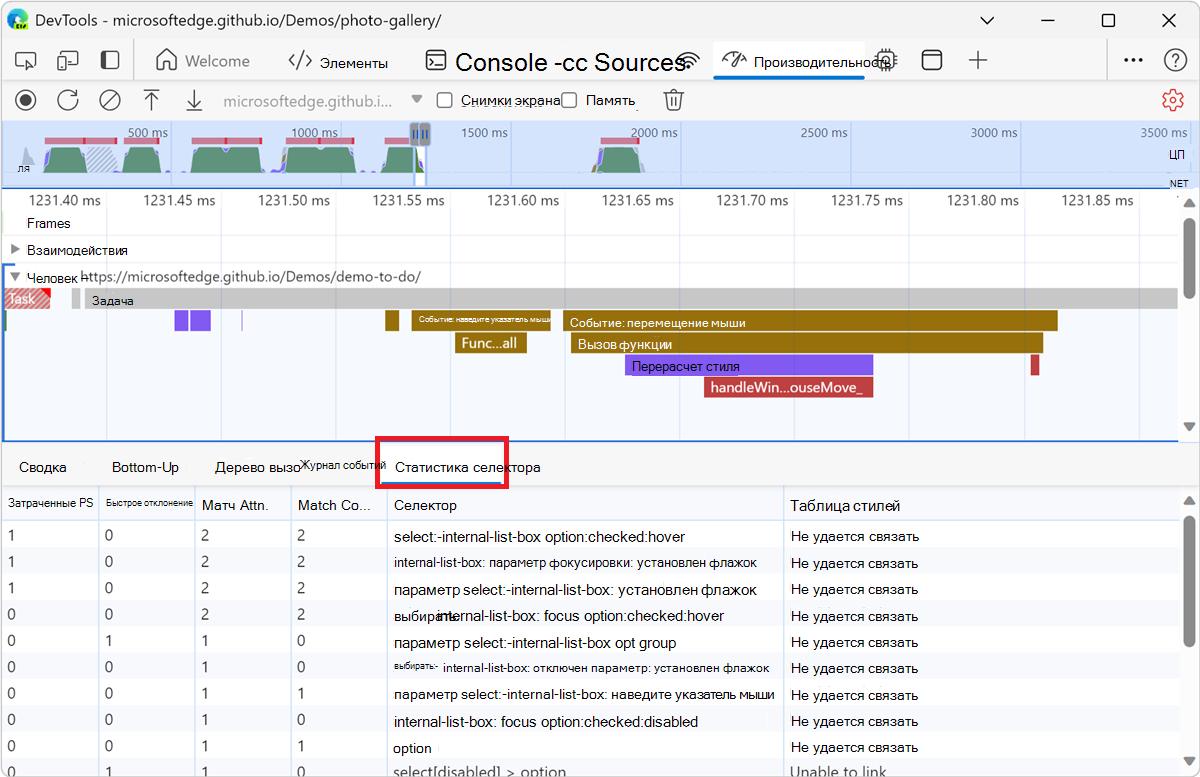Collapse the Человек main thread track
Image resolution: width=1200 pixels, height=777 pixels.
tap(15, 277)
